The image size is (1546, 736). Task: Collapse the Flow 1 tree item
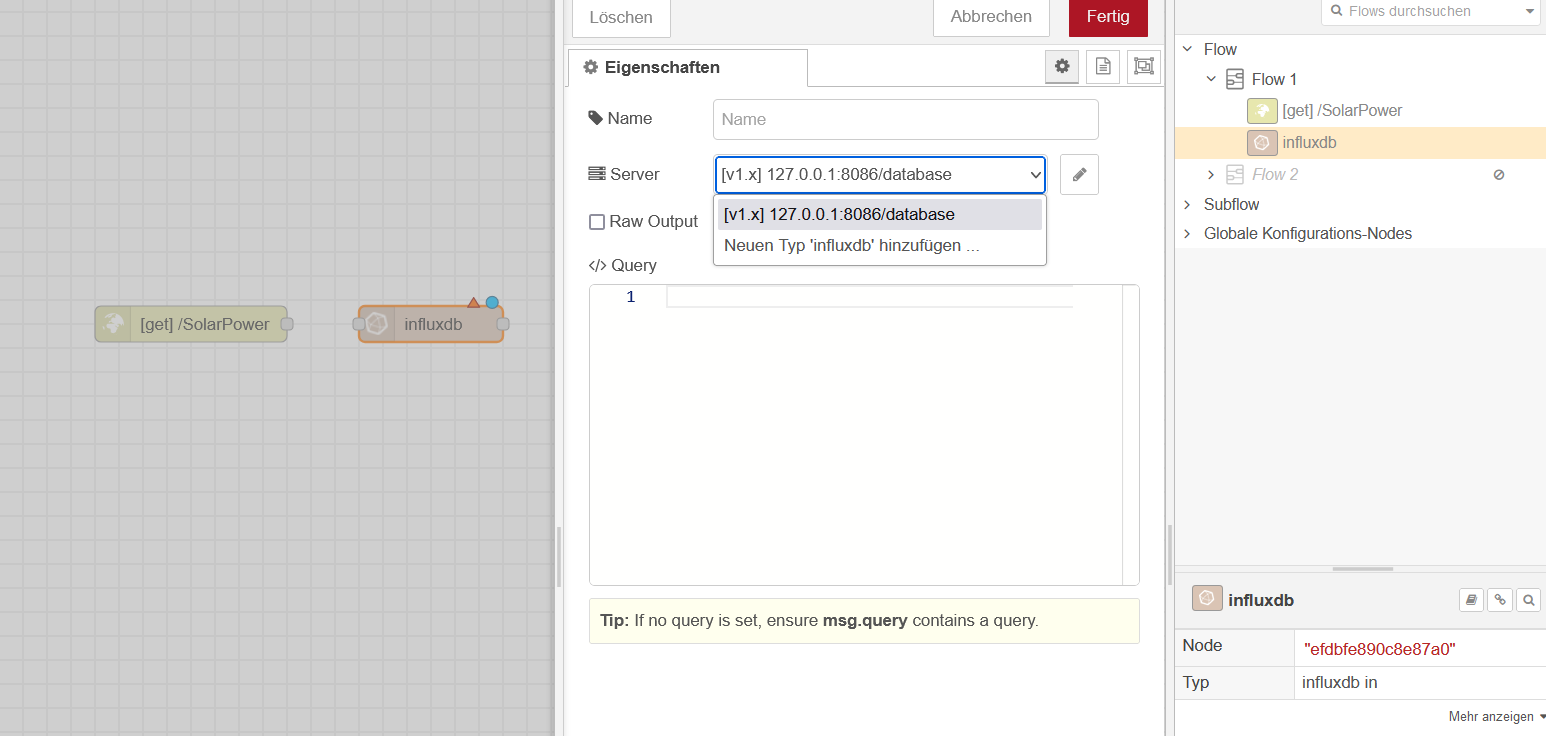pyautogui.click(x=1211, y=79)
